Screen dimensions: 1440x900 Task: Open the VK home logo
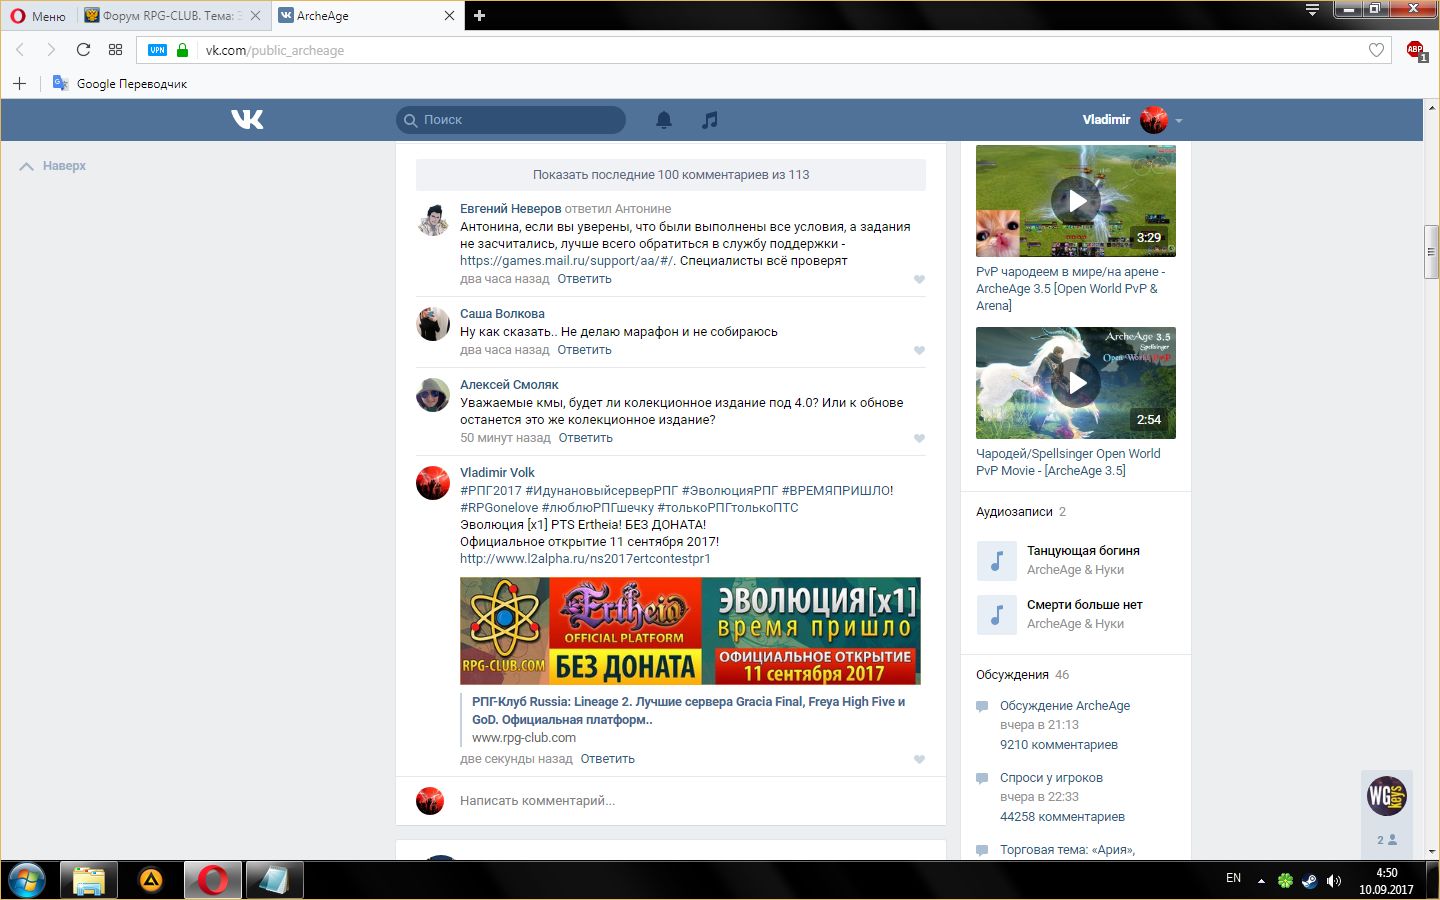tap(247, 120)
